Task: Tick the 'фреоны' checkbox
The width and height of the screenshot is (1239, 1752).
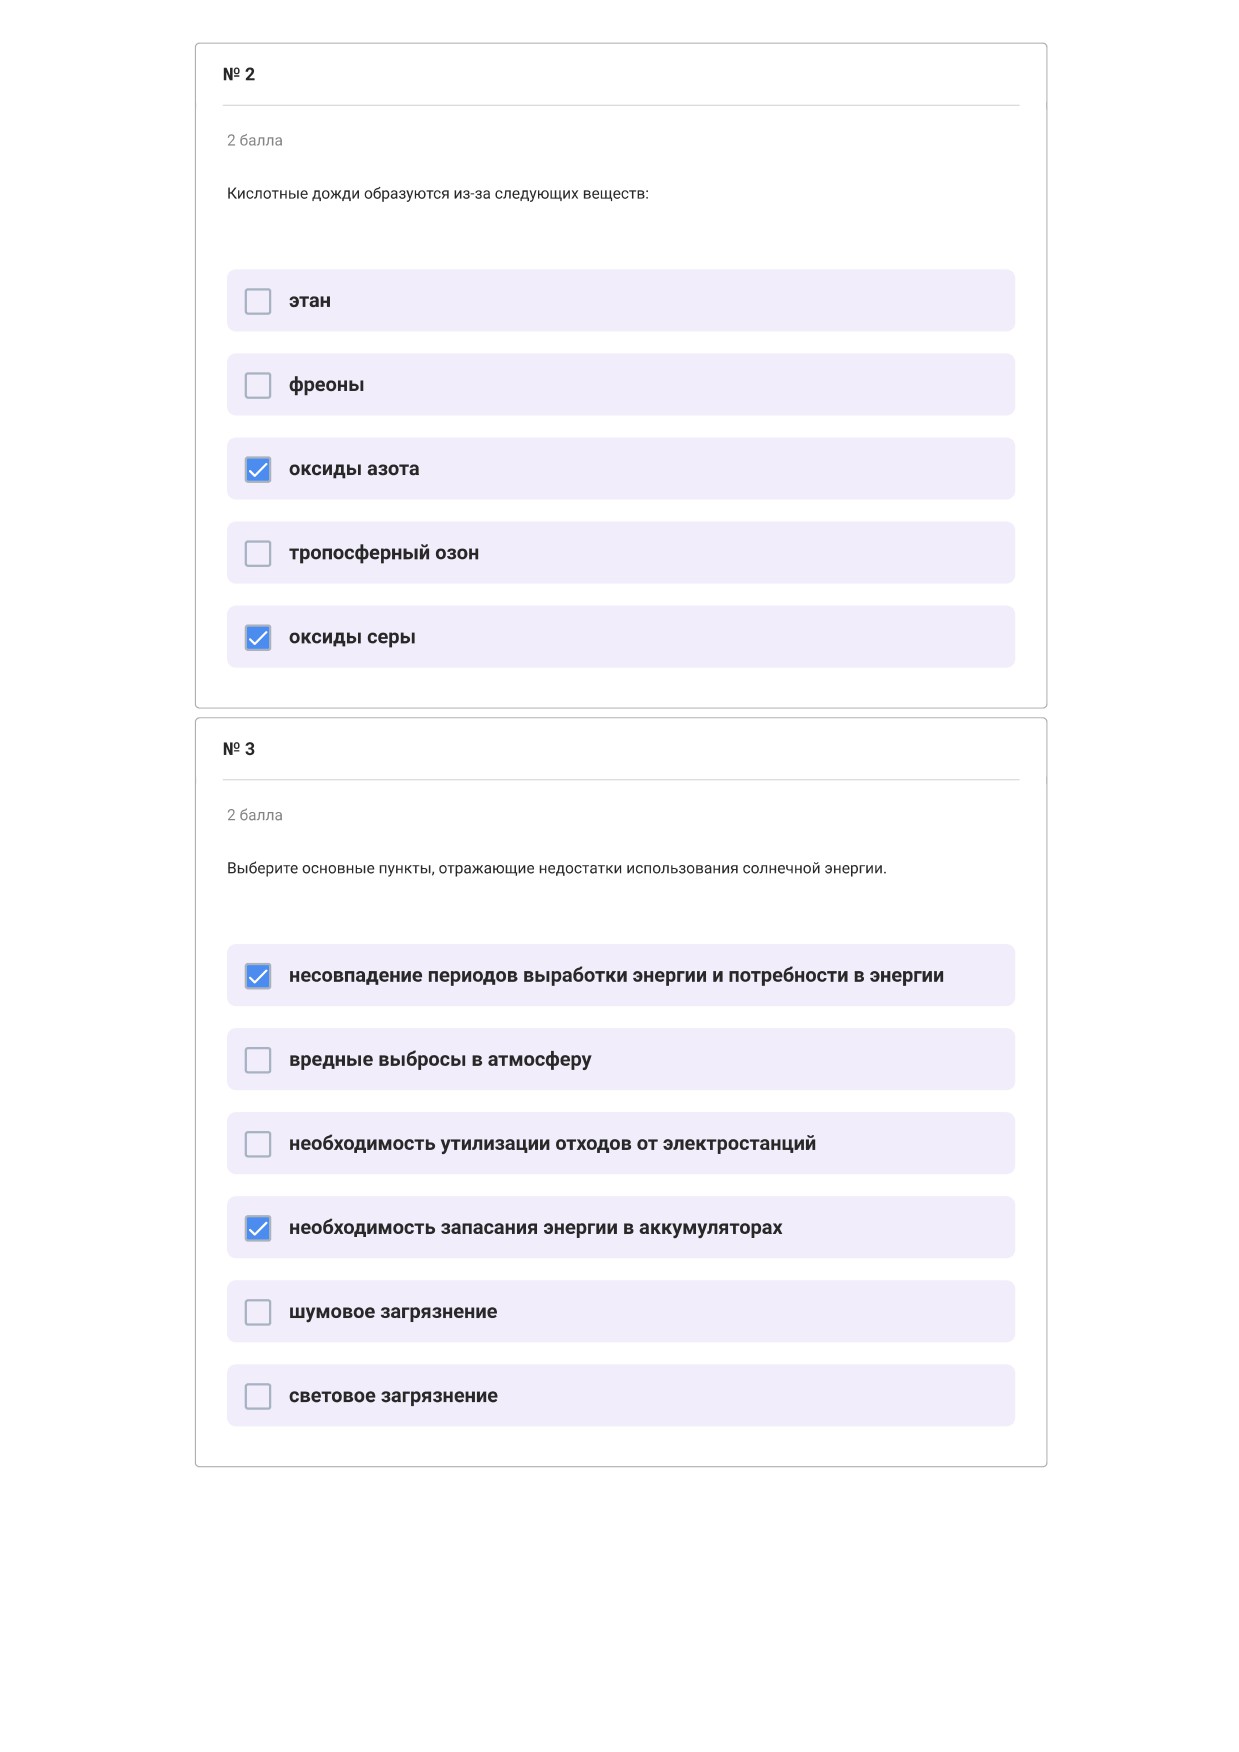Action: [258, 385]
